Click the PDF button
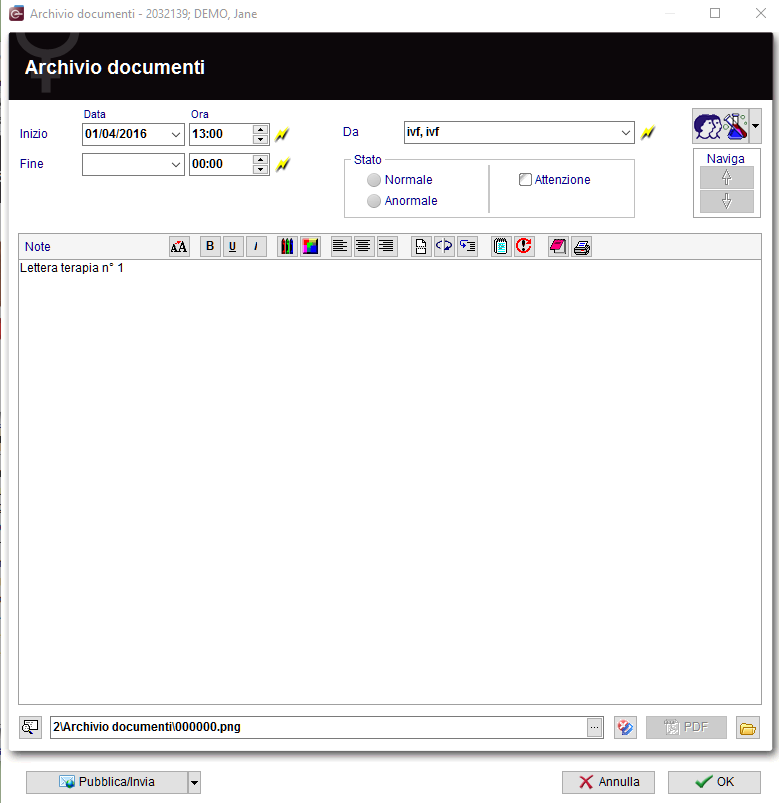This screenshot has width=779, height=803. (x=686, y=727)
